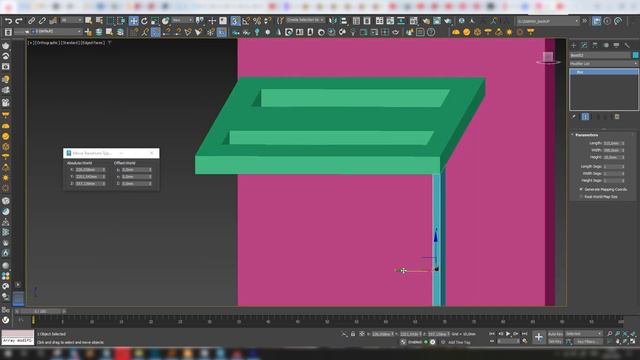
Task: Click the object name field in command panel
Action: [x=600, y=55]
